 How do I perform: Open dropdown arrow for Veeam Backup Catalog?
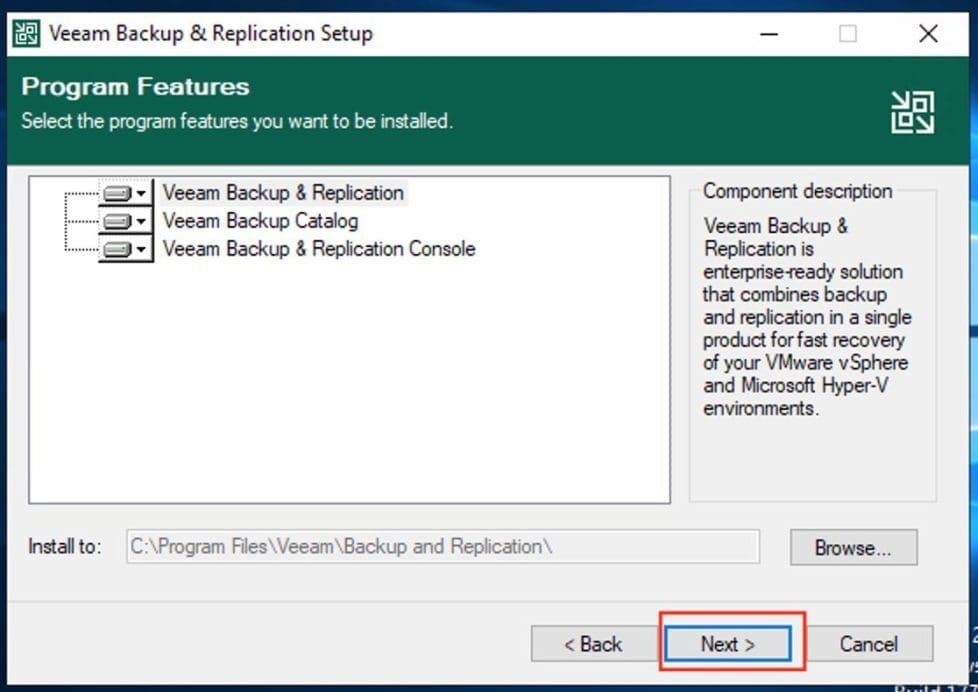click(142, 221)
